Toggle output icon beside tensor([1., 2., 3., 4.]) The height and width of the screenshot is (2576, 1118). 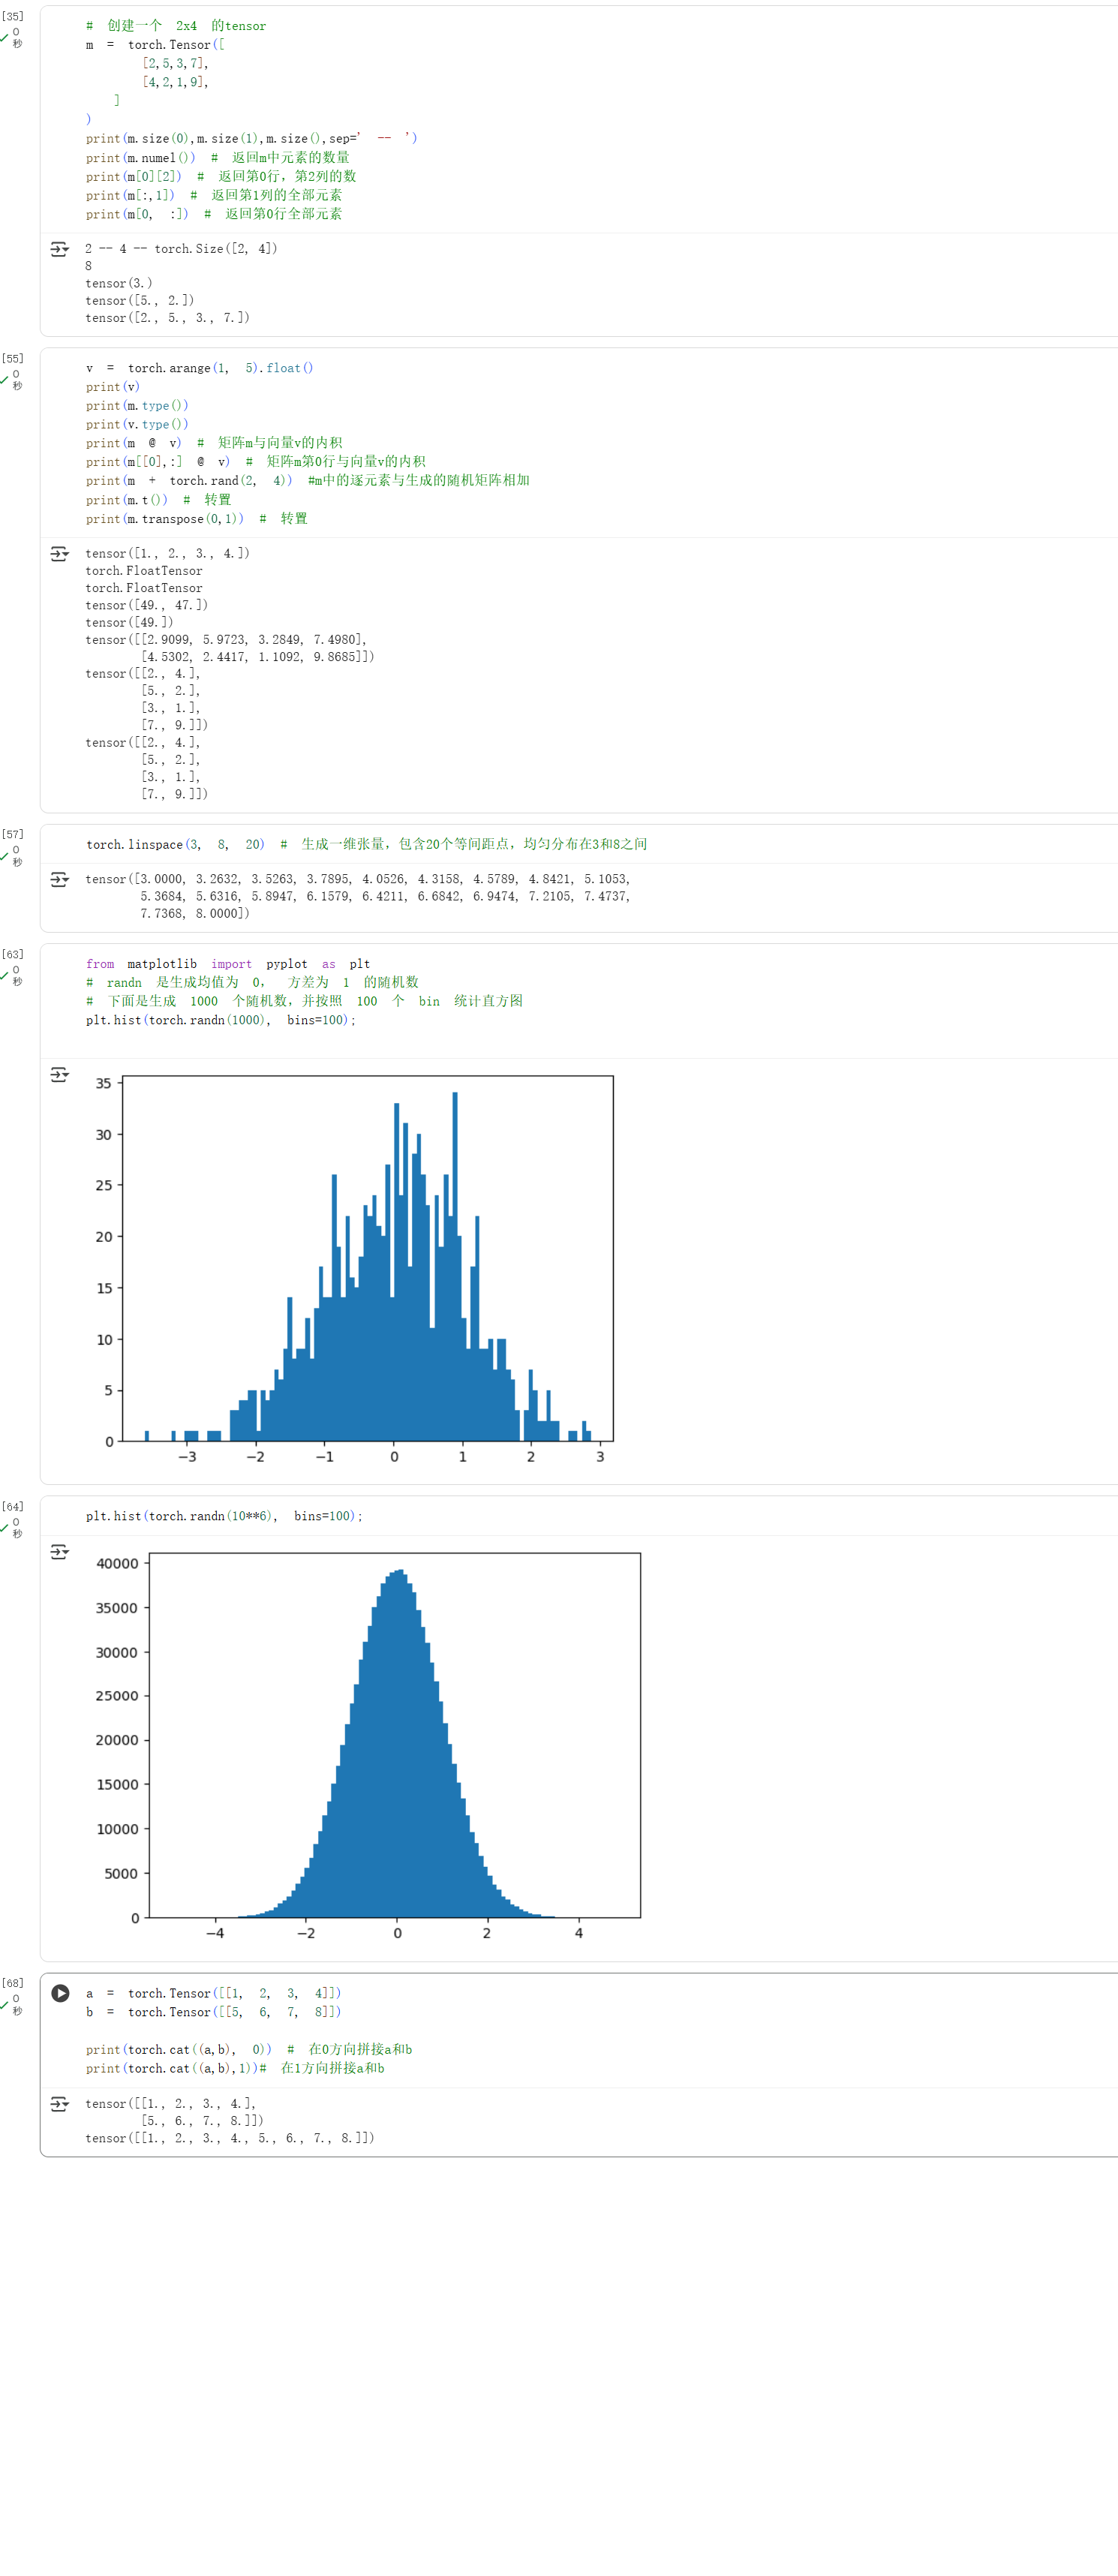59,554
